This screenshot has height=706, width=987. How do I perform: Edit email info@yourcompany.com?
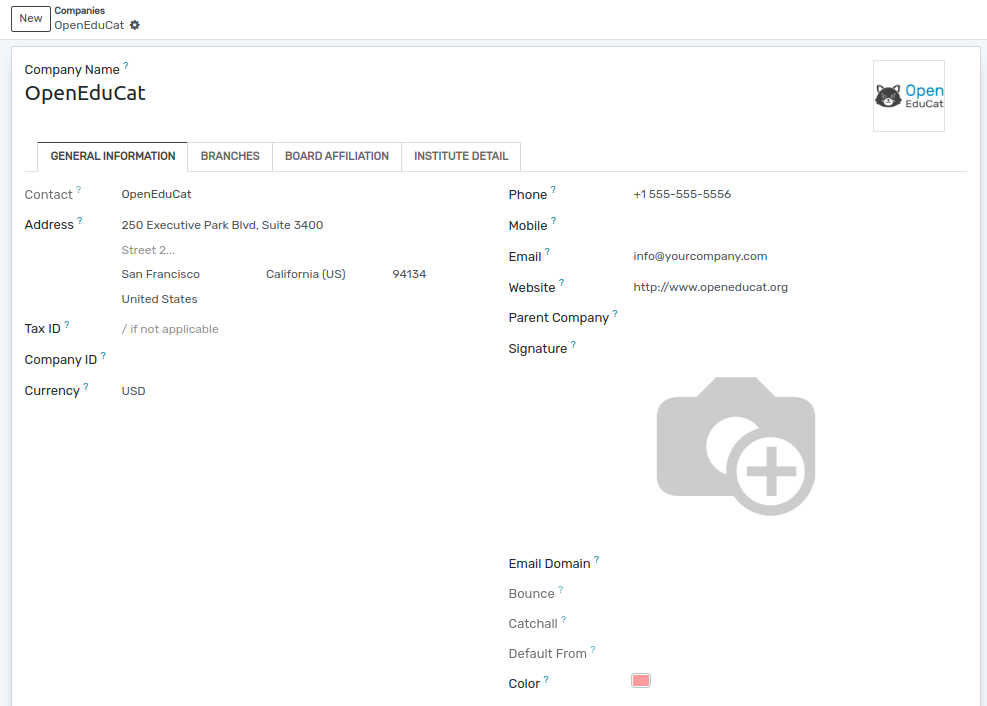(x=700, y=256)
